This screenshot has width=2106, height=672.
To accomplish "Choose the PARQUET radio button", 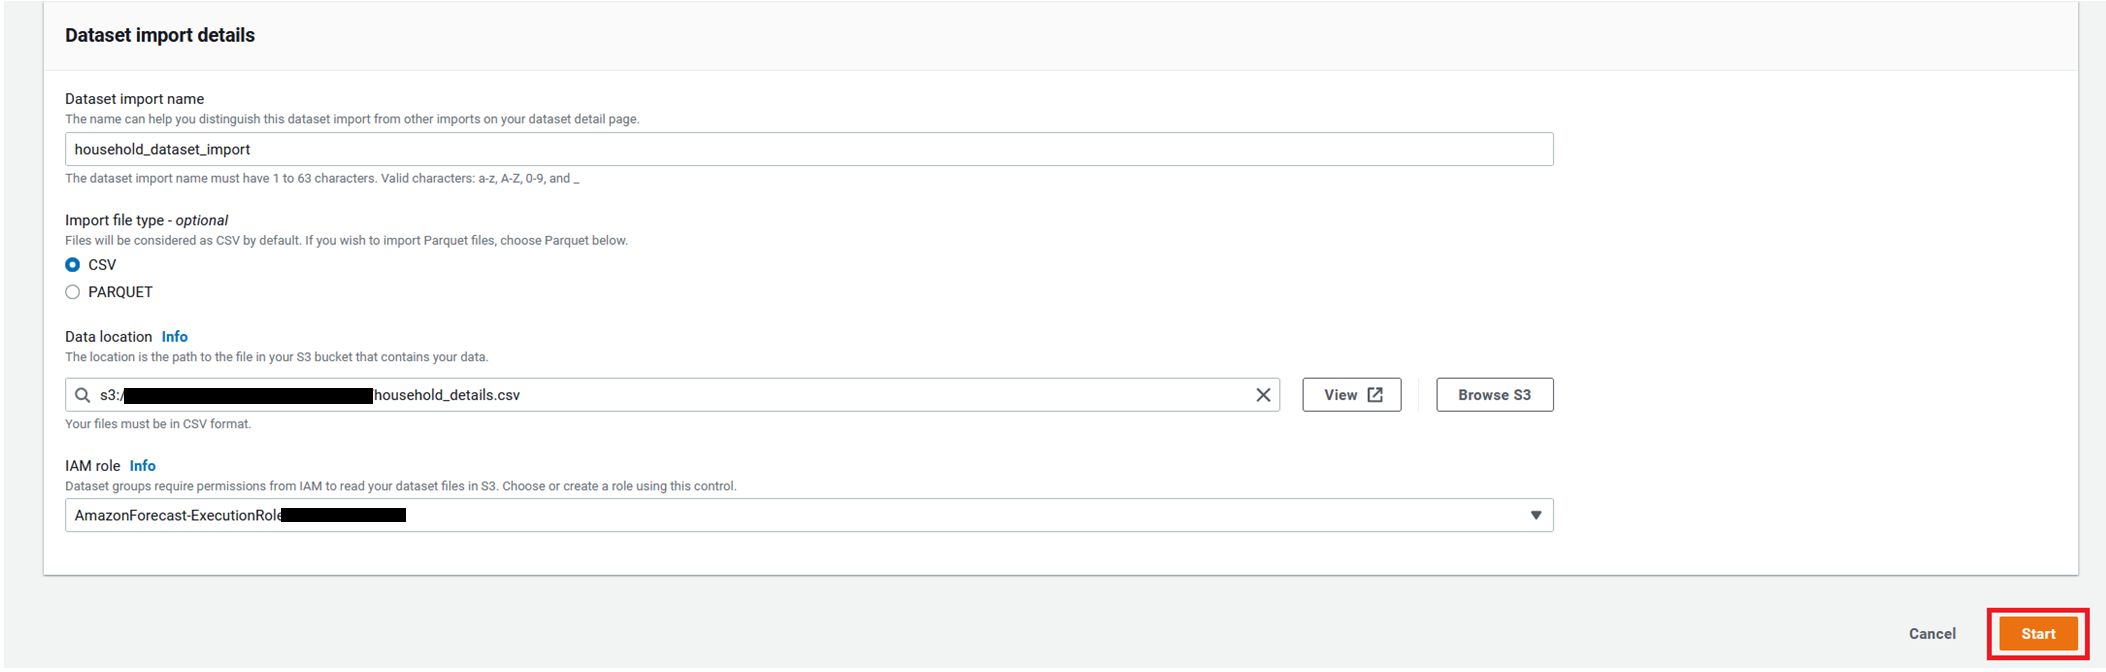I will pos(72,292).
